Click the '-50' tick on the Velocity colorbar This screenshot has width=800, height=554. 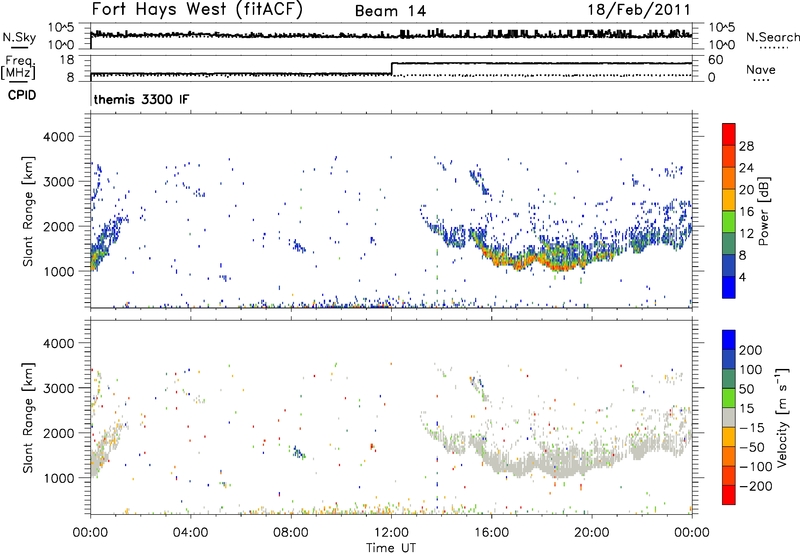pyautogui.click(x=752, y=447)
